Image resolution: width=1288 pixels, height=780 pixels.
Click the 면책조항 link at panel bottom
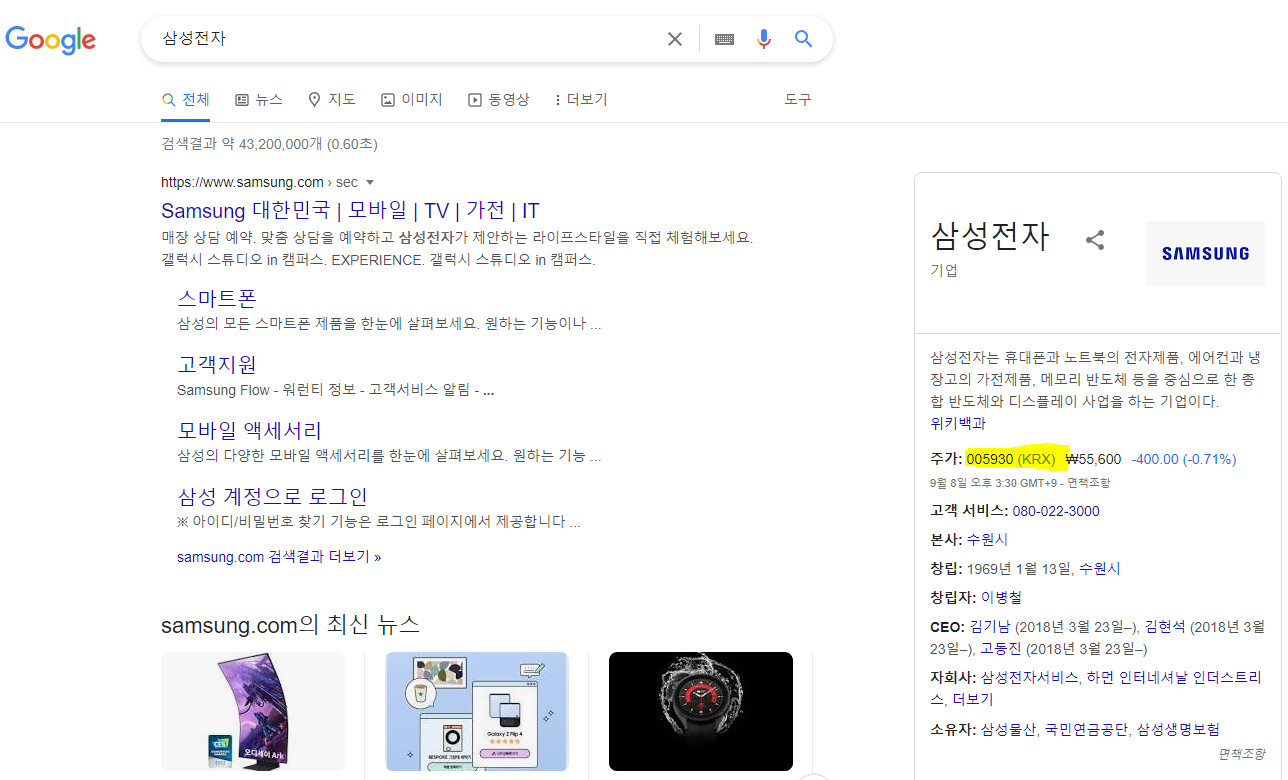point(1240,754)
